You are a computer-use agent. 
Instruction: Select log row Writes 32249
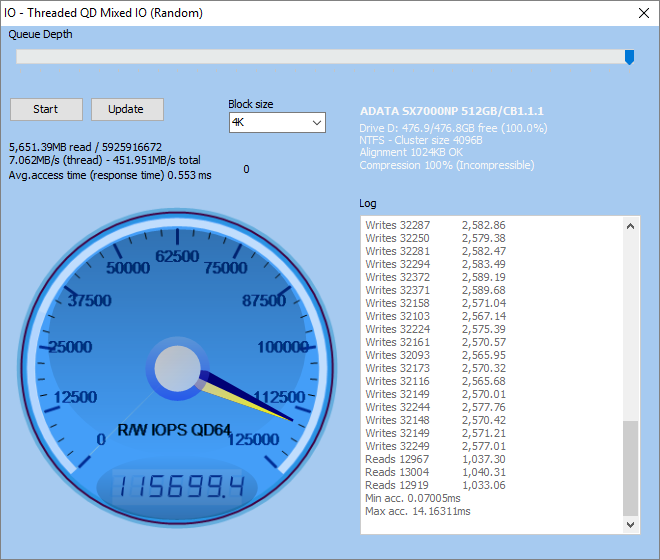tap(435, 446)
